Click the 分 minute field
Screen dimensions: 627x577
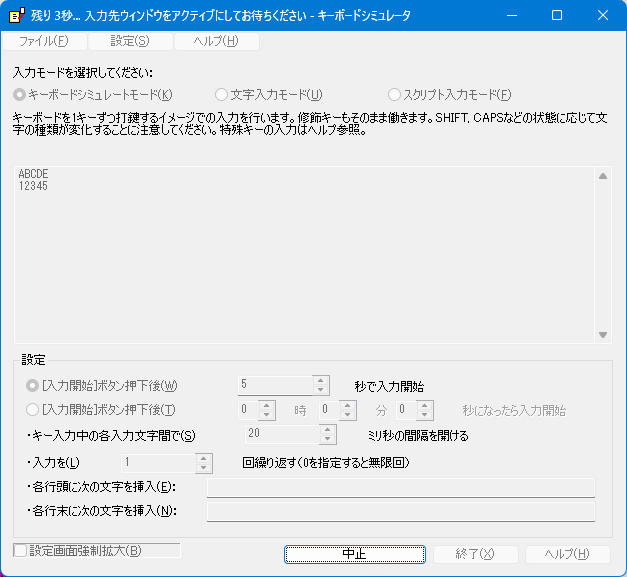click(329, 410)
